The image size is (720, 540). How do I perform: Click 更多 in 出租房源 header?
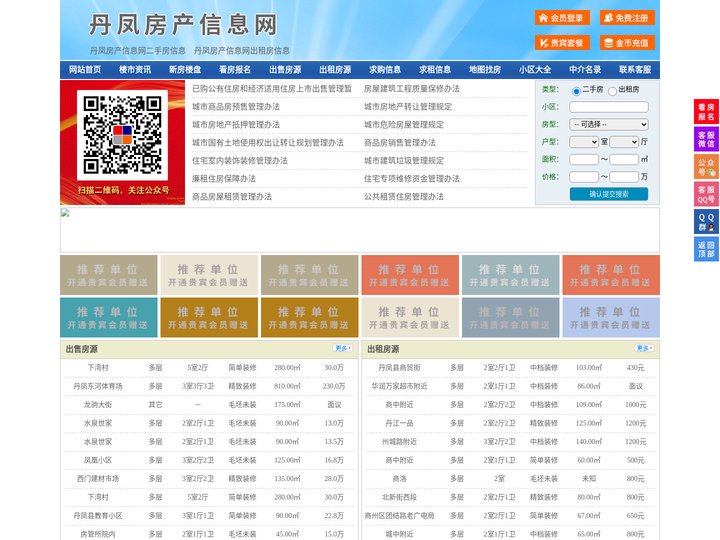644,349
